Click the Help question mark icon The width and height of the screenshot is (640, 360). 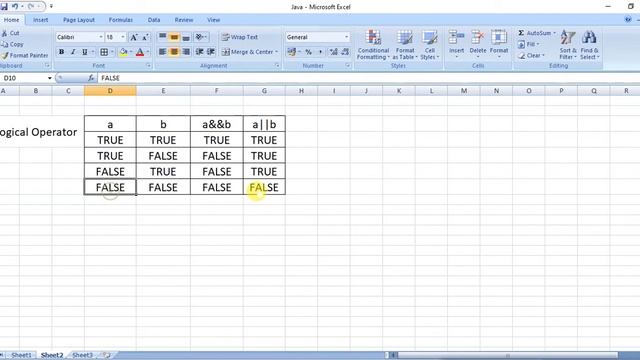coord(628,20)
